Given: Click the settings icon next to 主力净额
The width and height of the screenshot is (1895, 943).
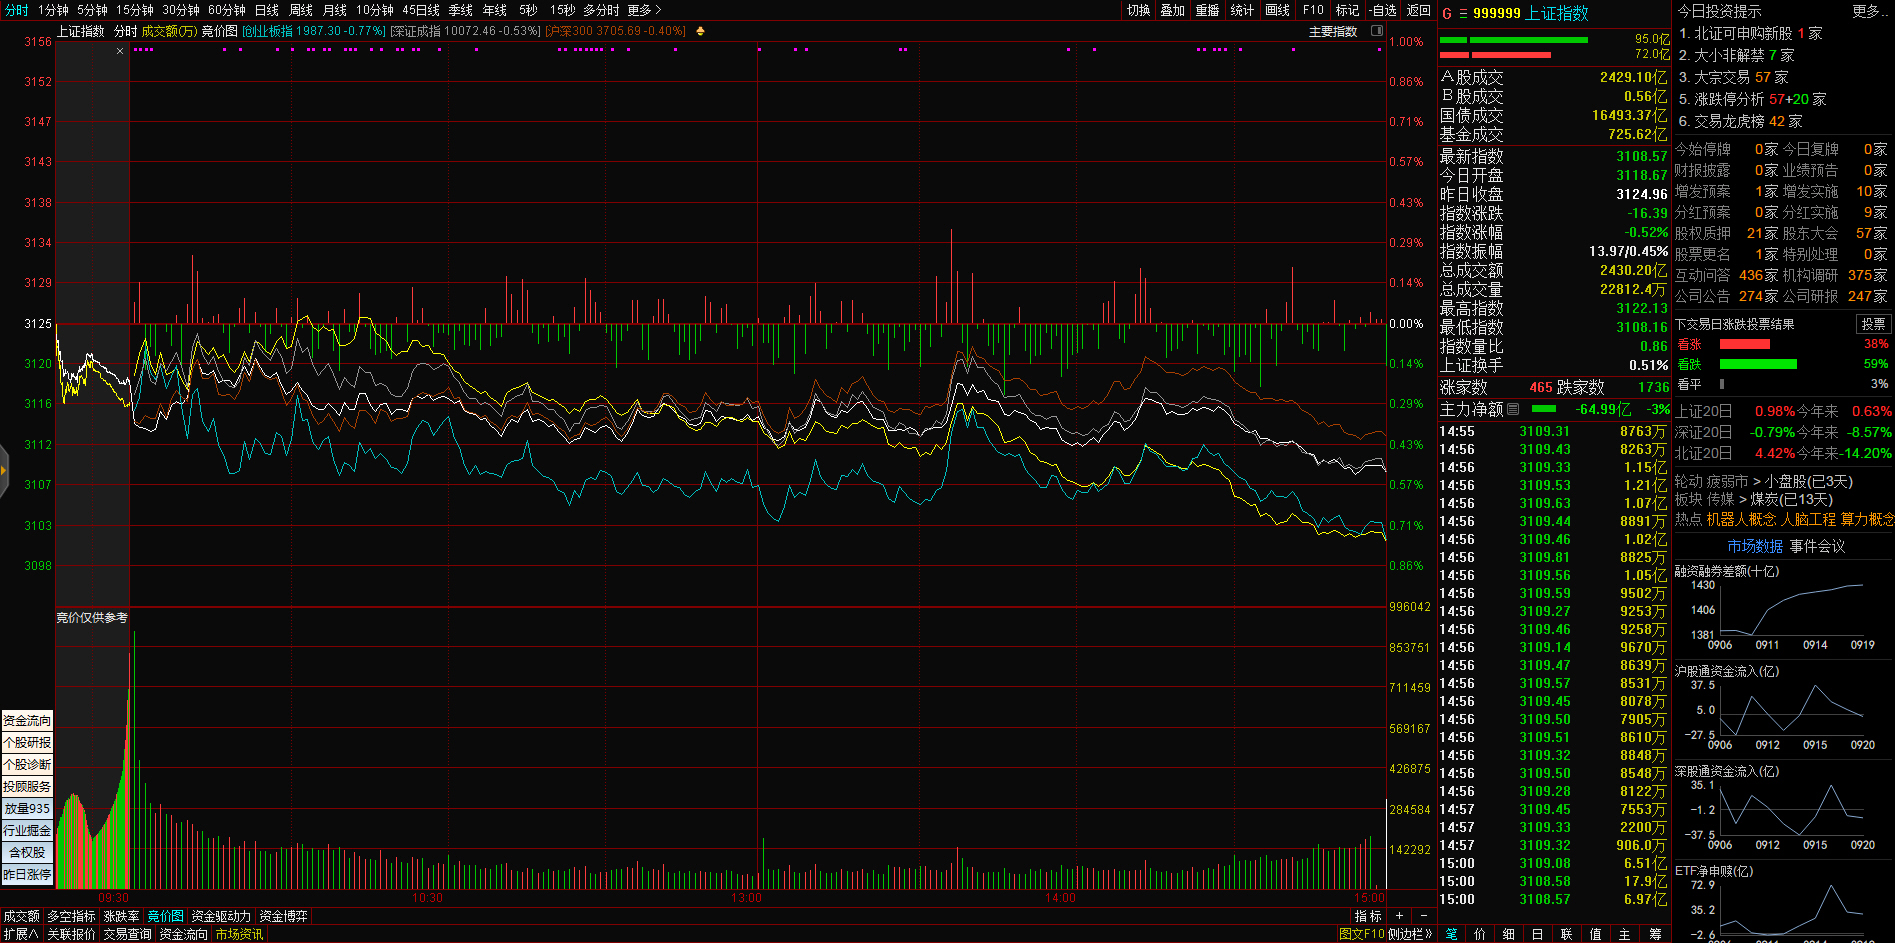Looking at the screenshot, I should pos(1513,409).
